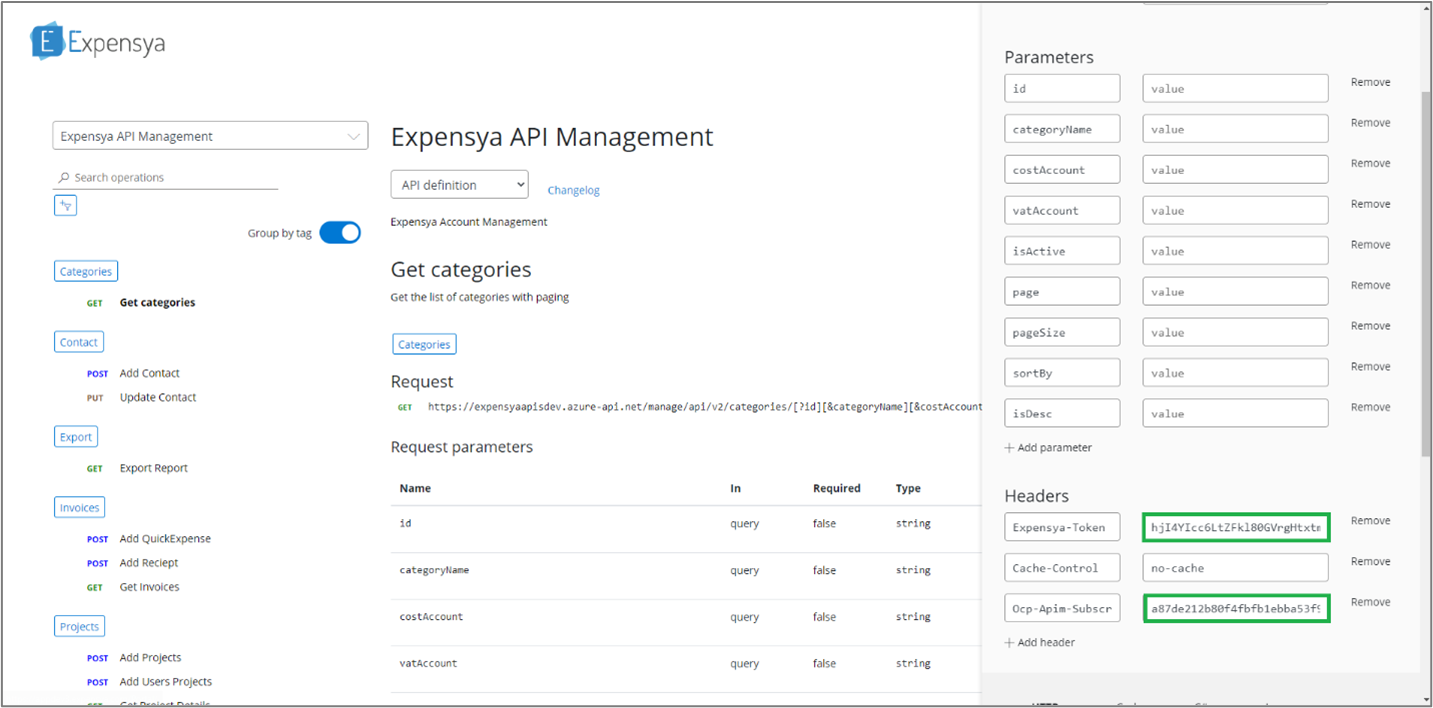Image resolution: width=1433 pixels, height=708 pixels.
Task: Remove the Expensya-Token header
Action: coord(1370,521)
